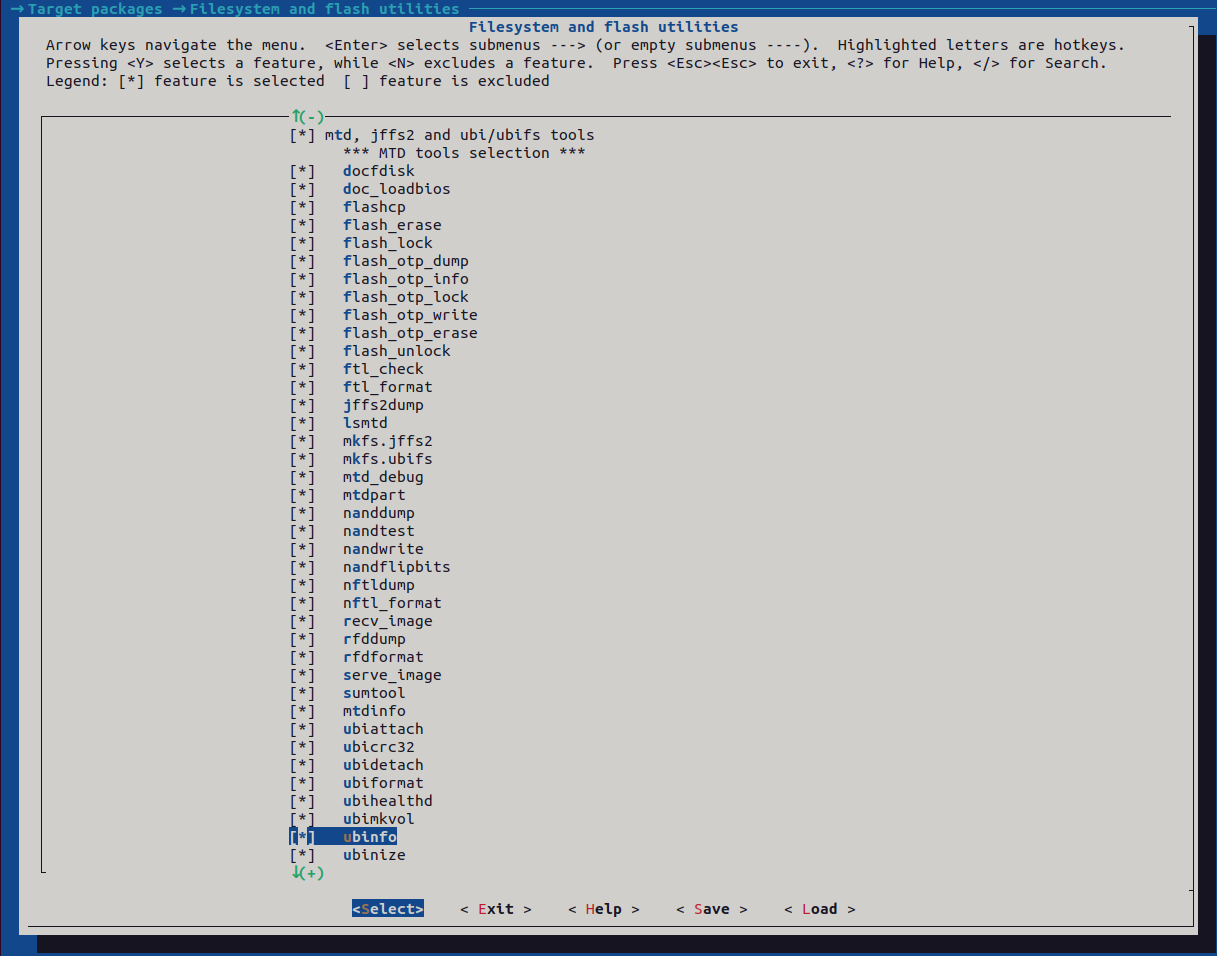Viewport: 1217px width, 956px height.
Task: Click Filesystem and flash utilities breadcrumb
Action: tap(325, 9)
